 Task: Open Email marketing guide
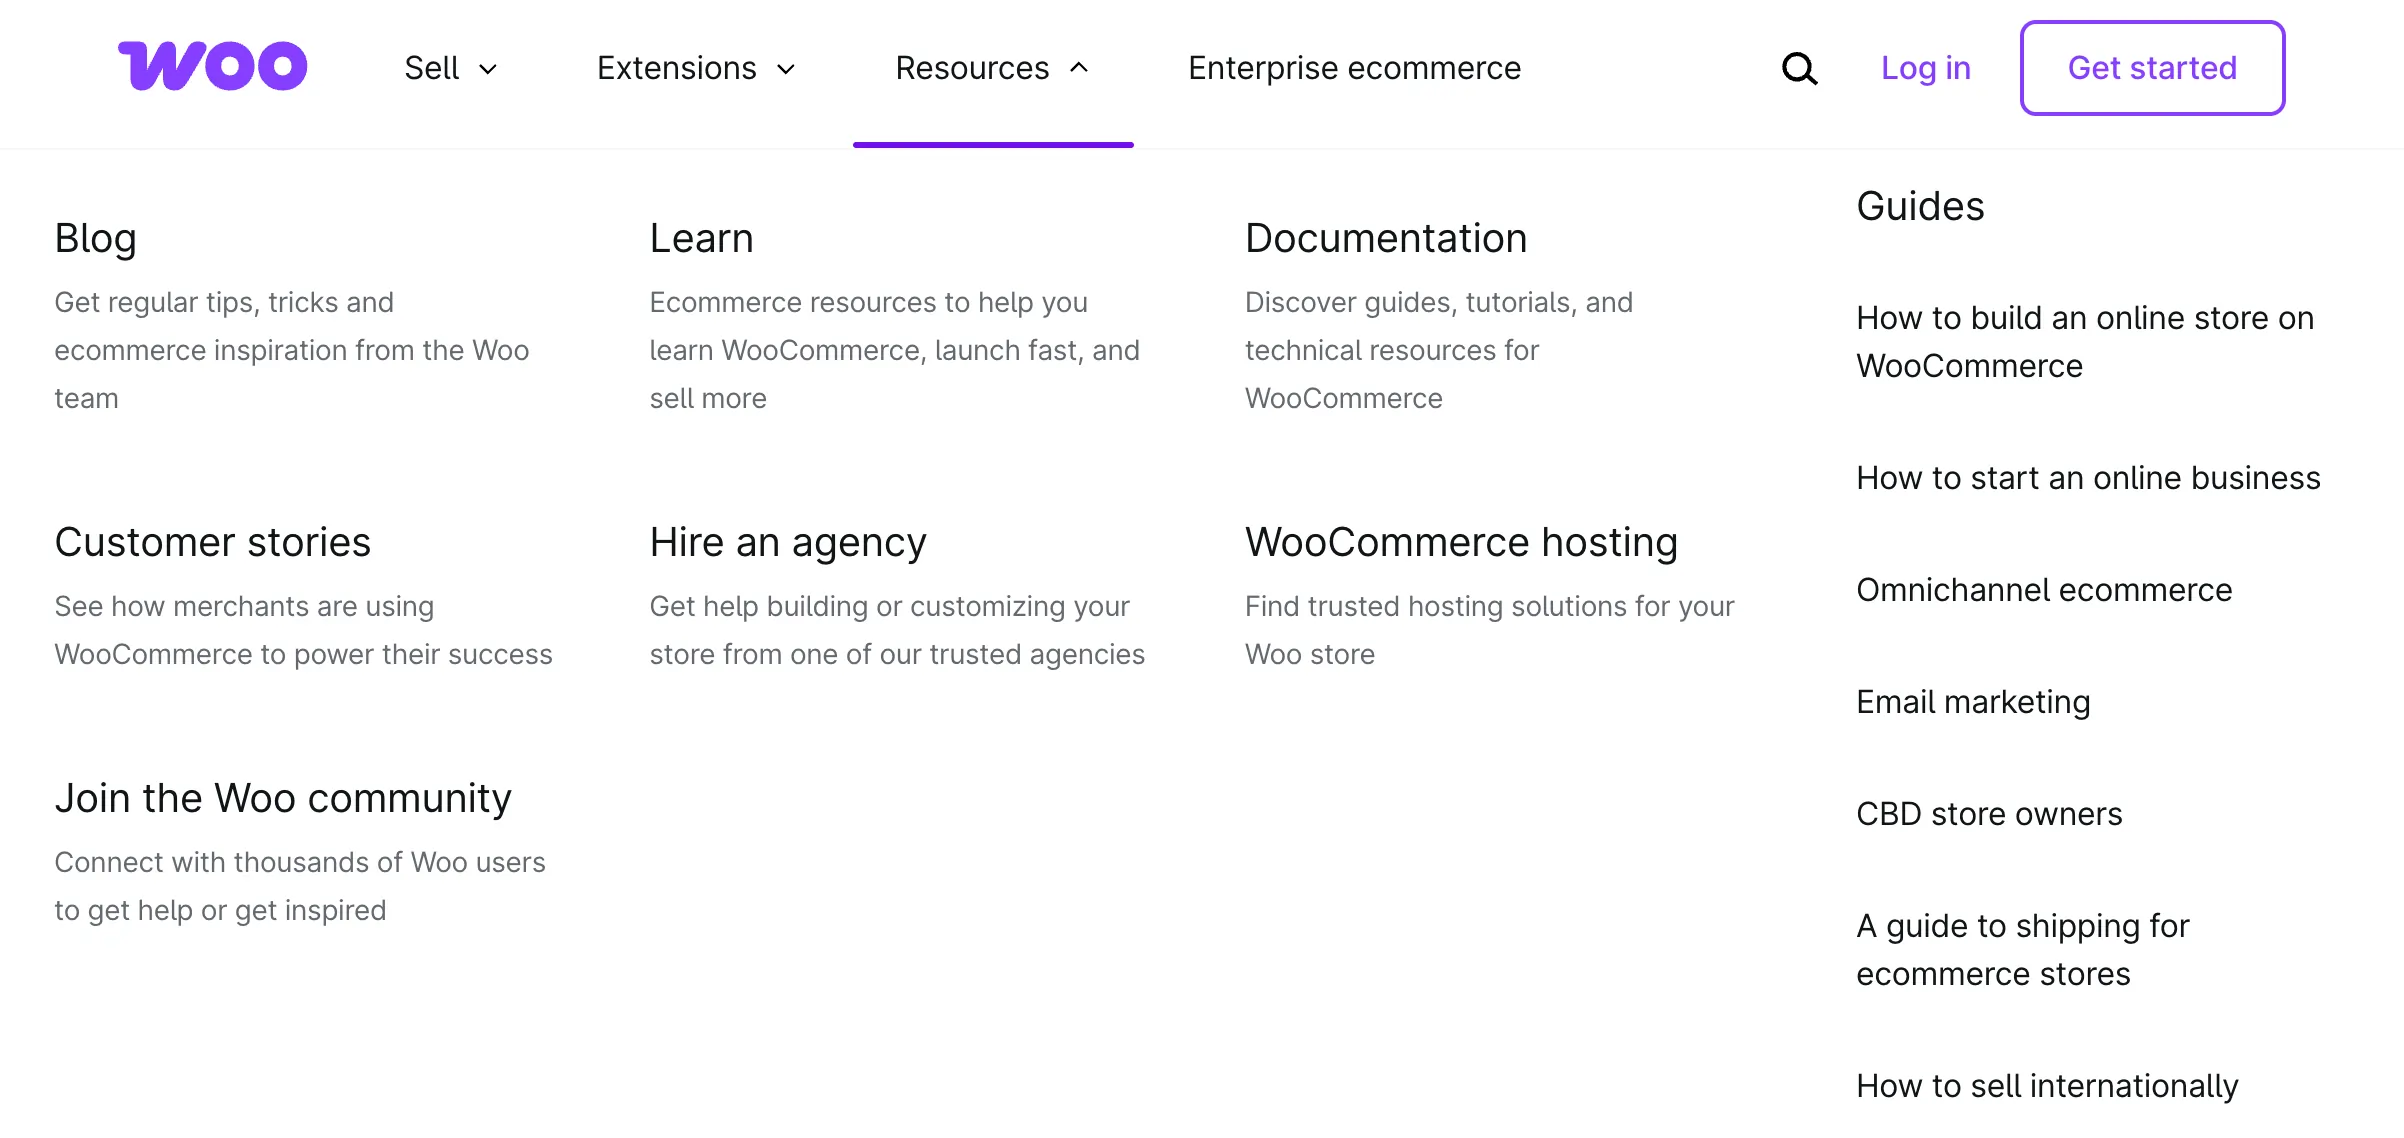click(x=1973, y=702)
